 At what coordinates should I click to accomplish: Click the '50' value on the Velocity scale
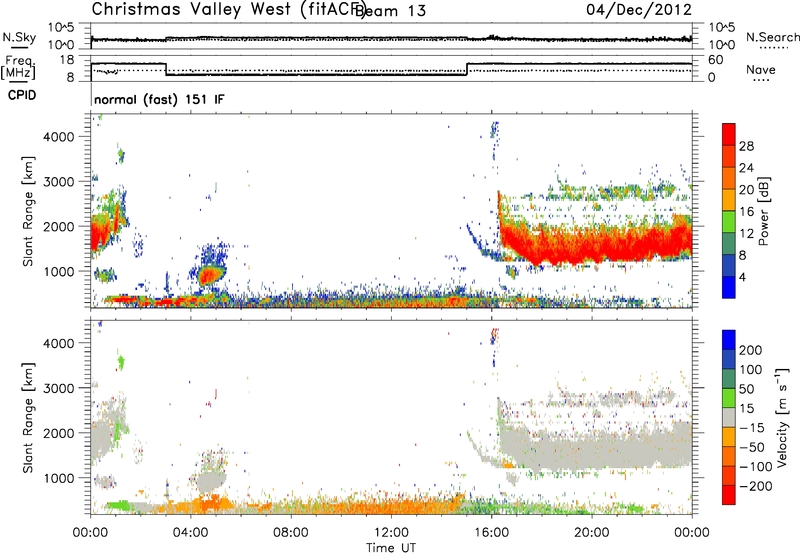[747, 389]
